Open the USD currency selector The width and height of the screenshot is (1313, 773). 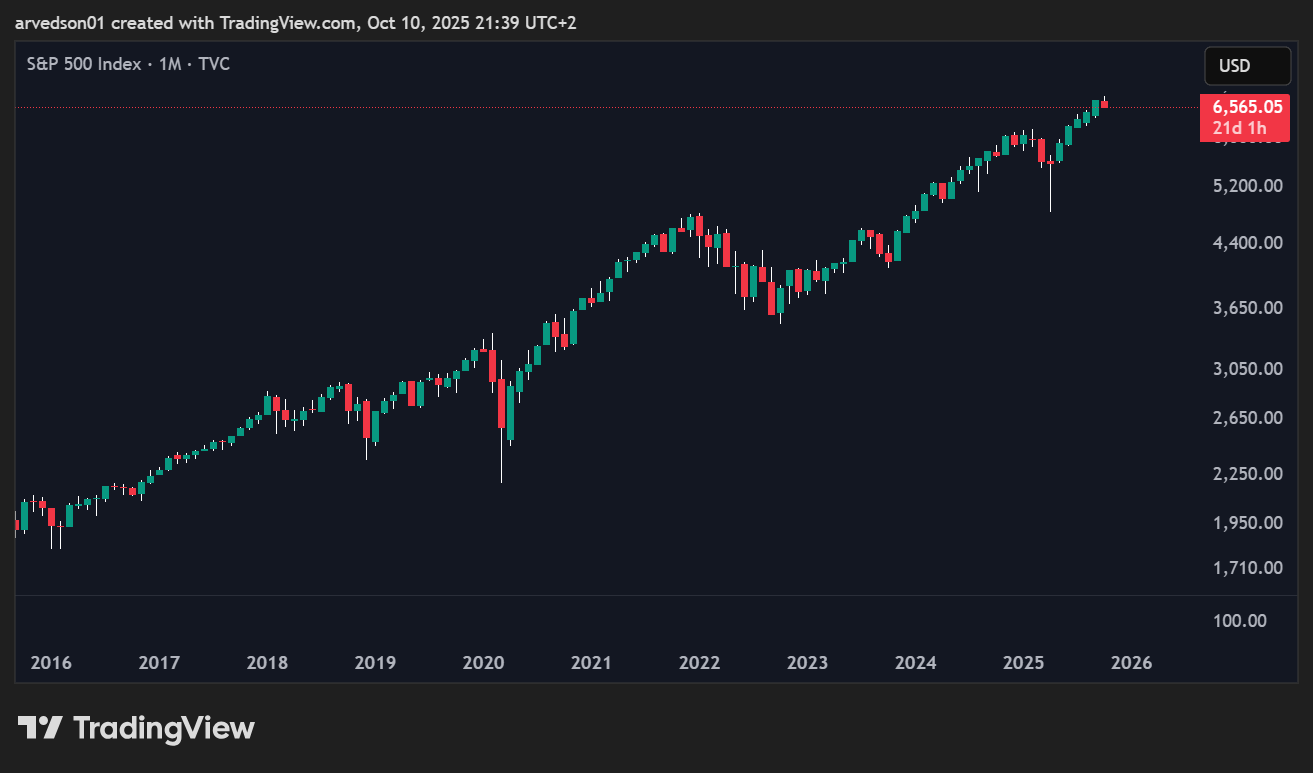tap(1247, 66)
